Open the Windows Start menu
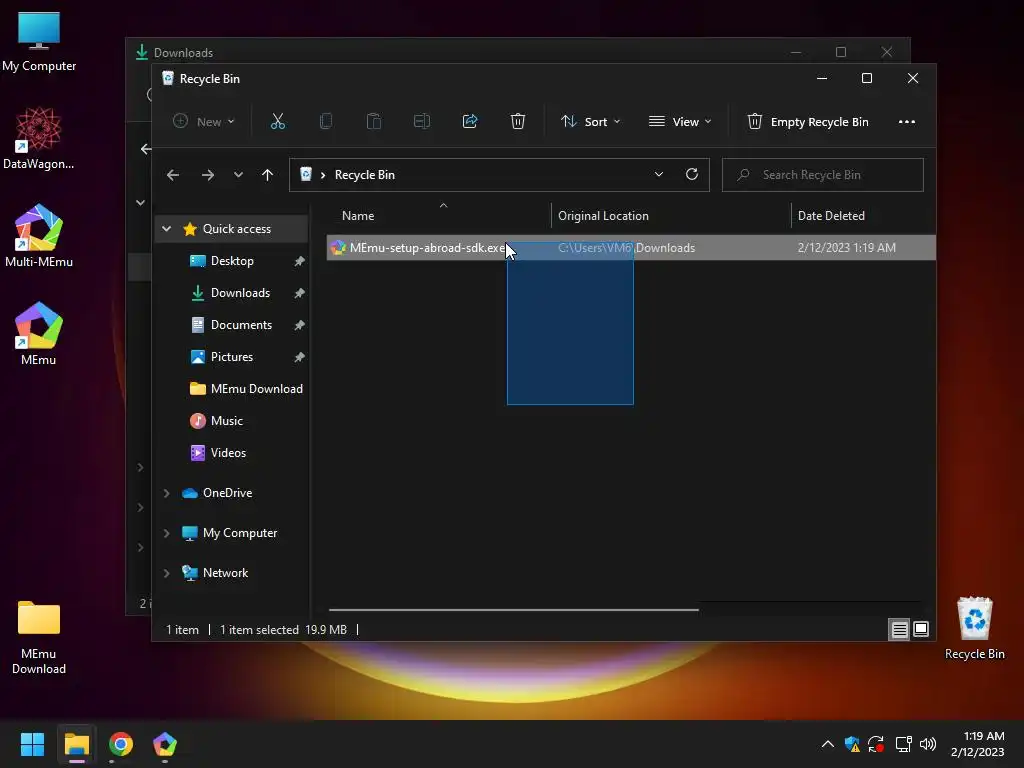1024x768 pixels. pyautogui.click(x=32, y=744)
